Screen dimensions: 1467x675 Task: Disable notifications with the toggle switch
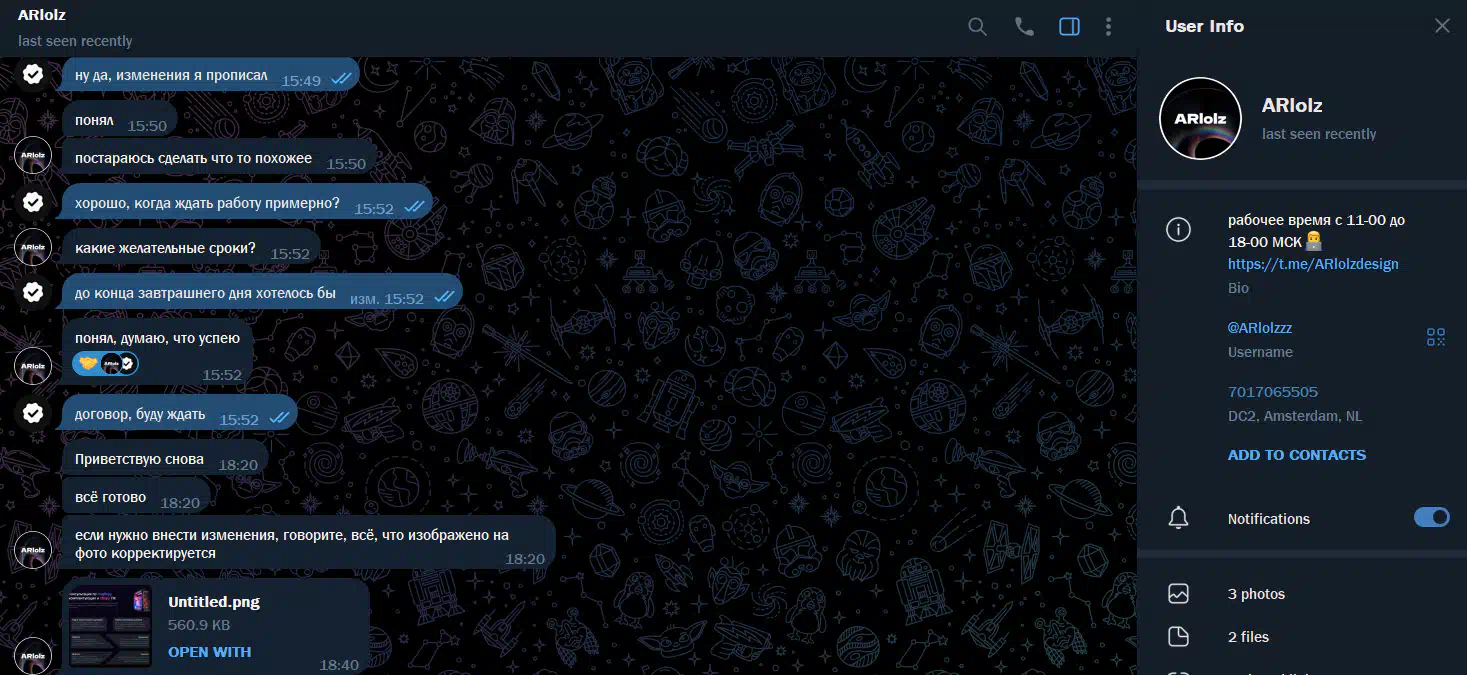[x=1431, y=517]
